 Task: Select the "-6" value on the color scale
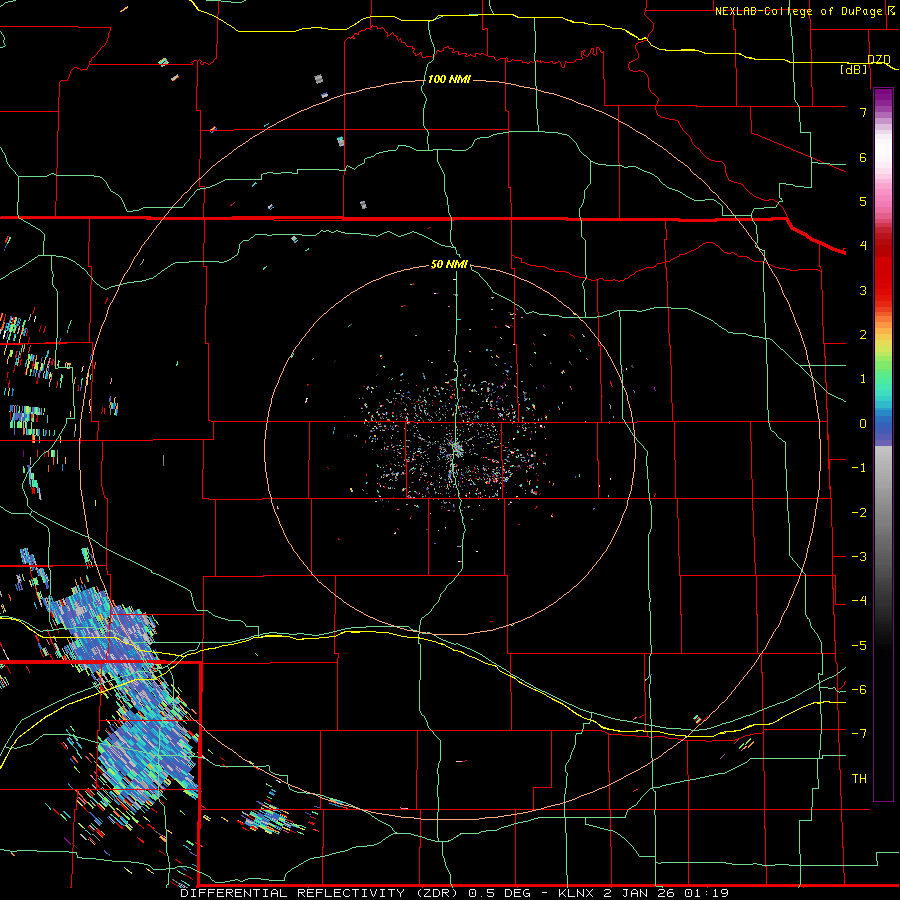click(859, 690)
